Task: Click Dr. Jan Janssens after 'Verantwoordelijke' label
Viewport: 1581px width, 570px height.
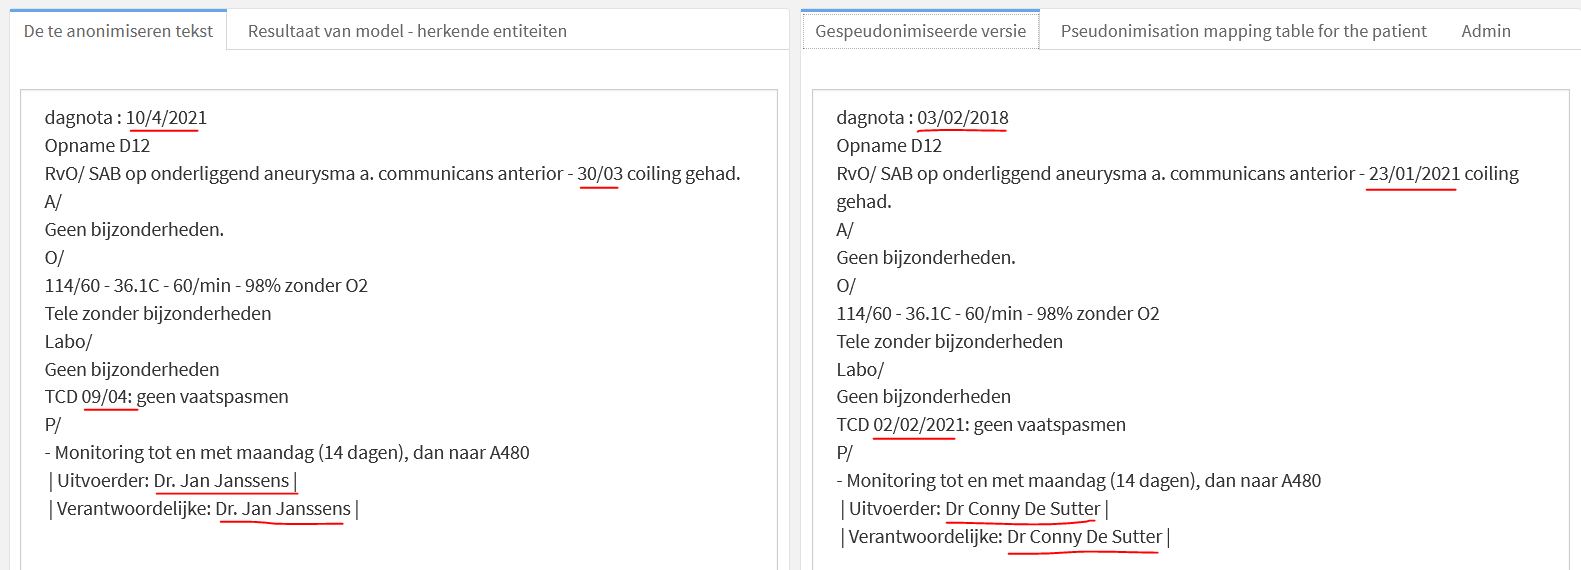Action: pos(283,509)
